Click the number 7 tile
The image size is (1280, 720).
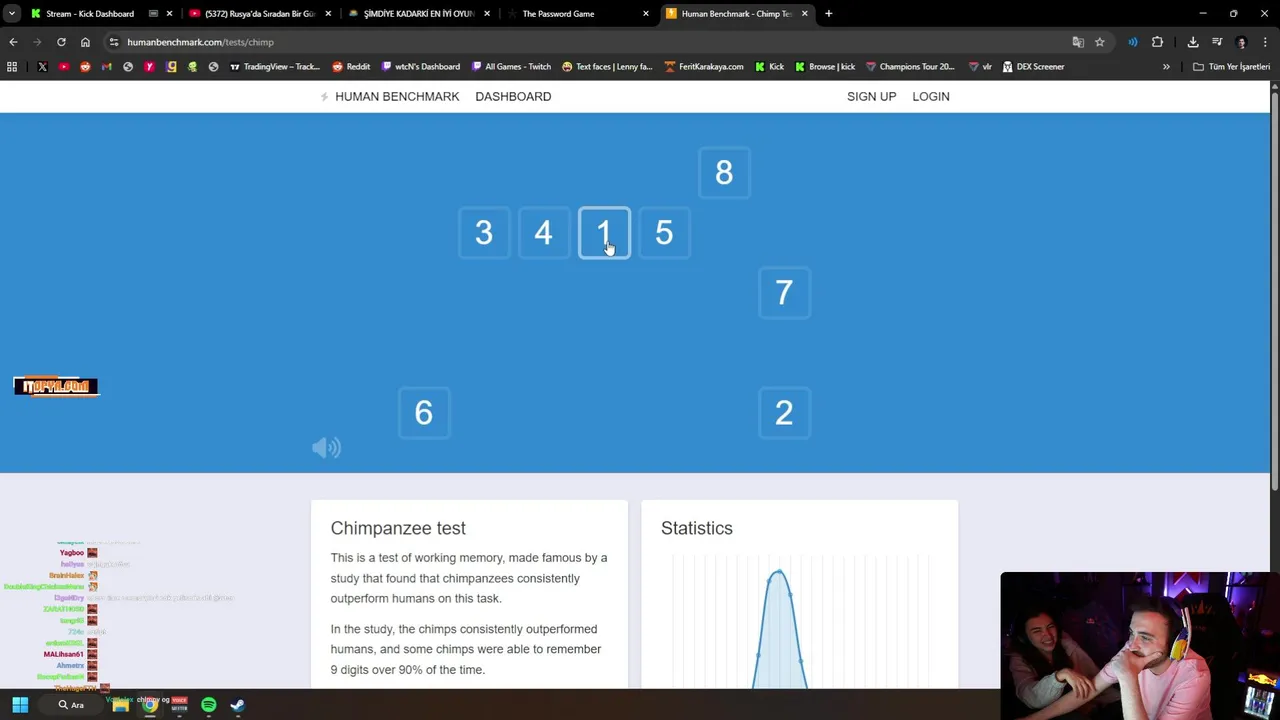point(784,293)
